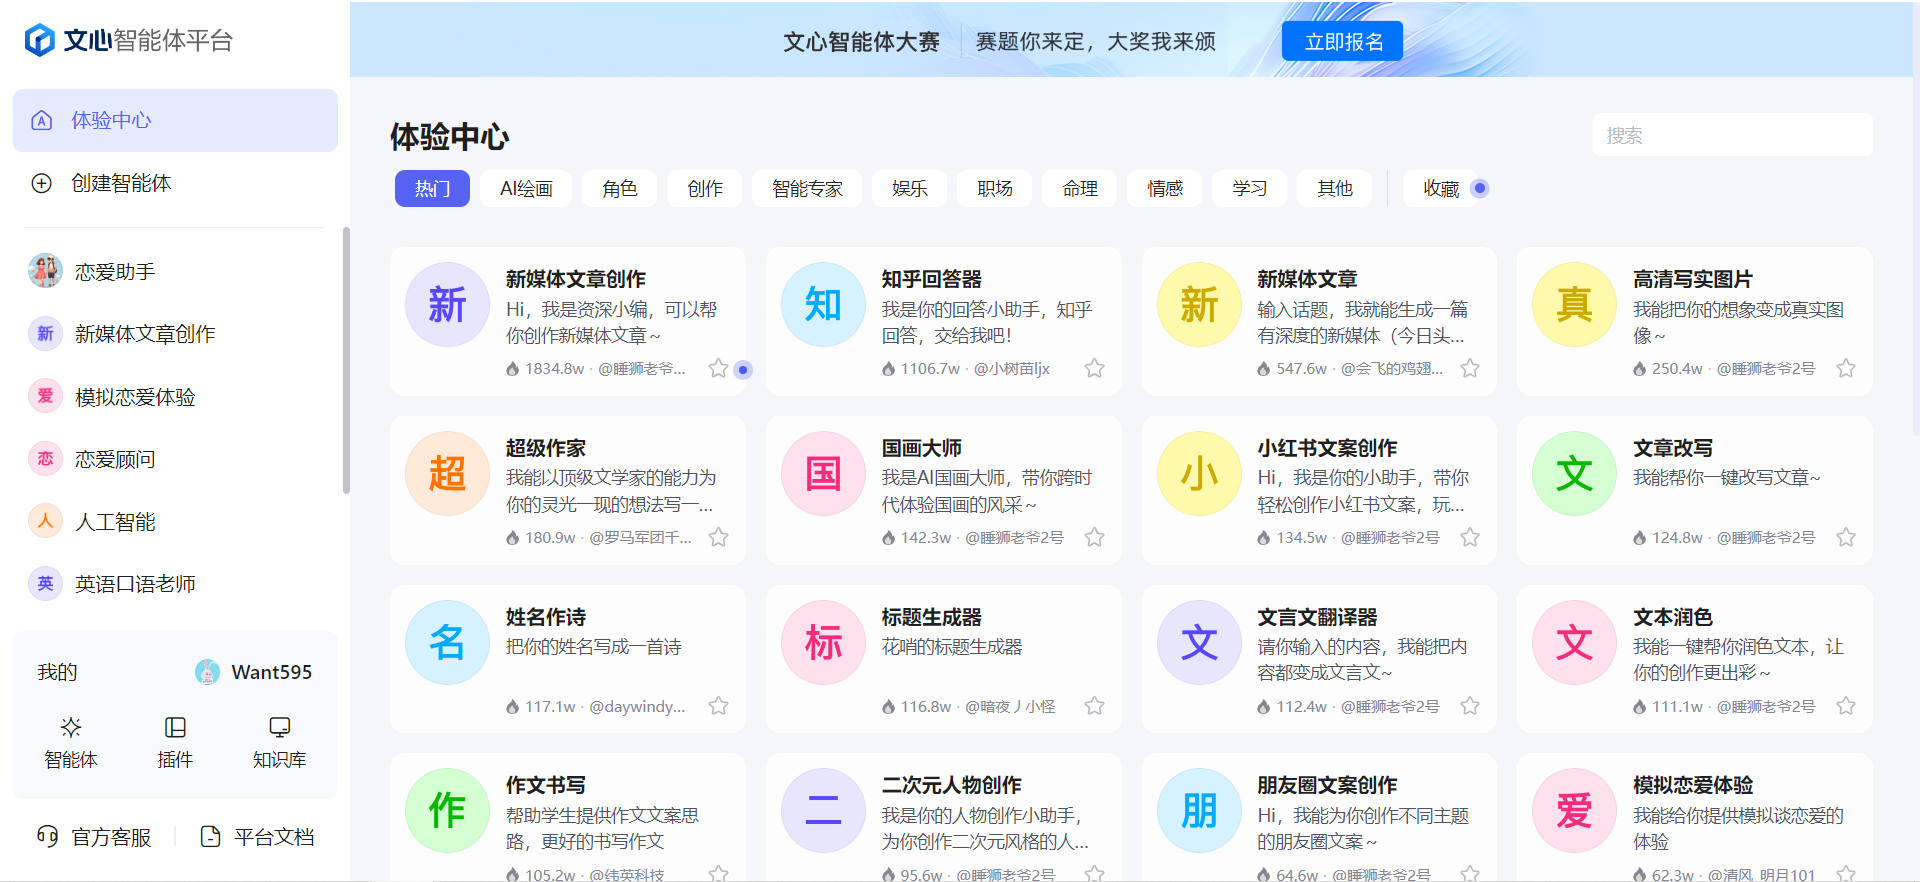Open 体验中心 in the sidebar
This screenshot has width=1920, height=882.
pos(175,120)
